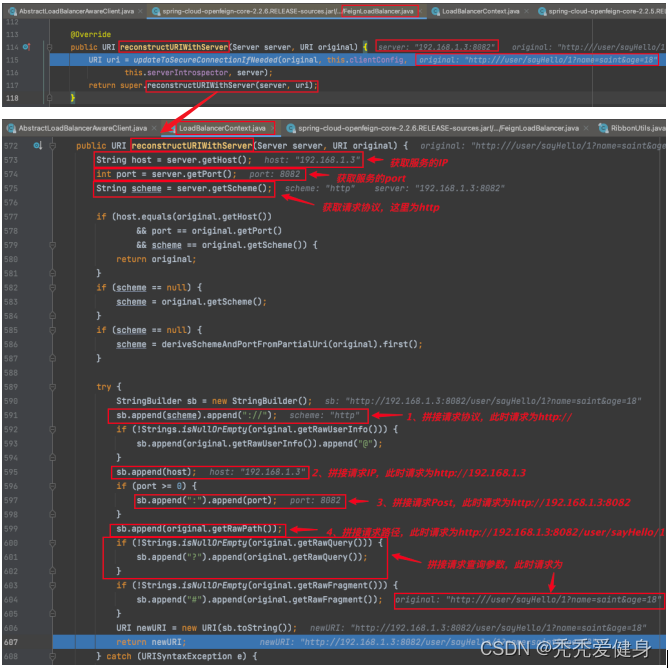668x668 pixels.
Task: Collapse fold marker at line 603
Action: 52,585
